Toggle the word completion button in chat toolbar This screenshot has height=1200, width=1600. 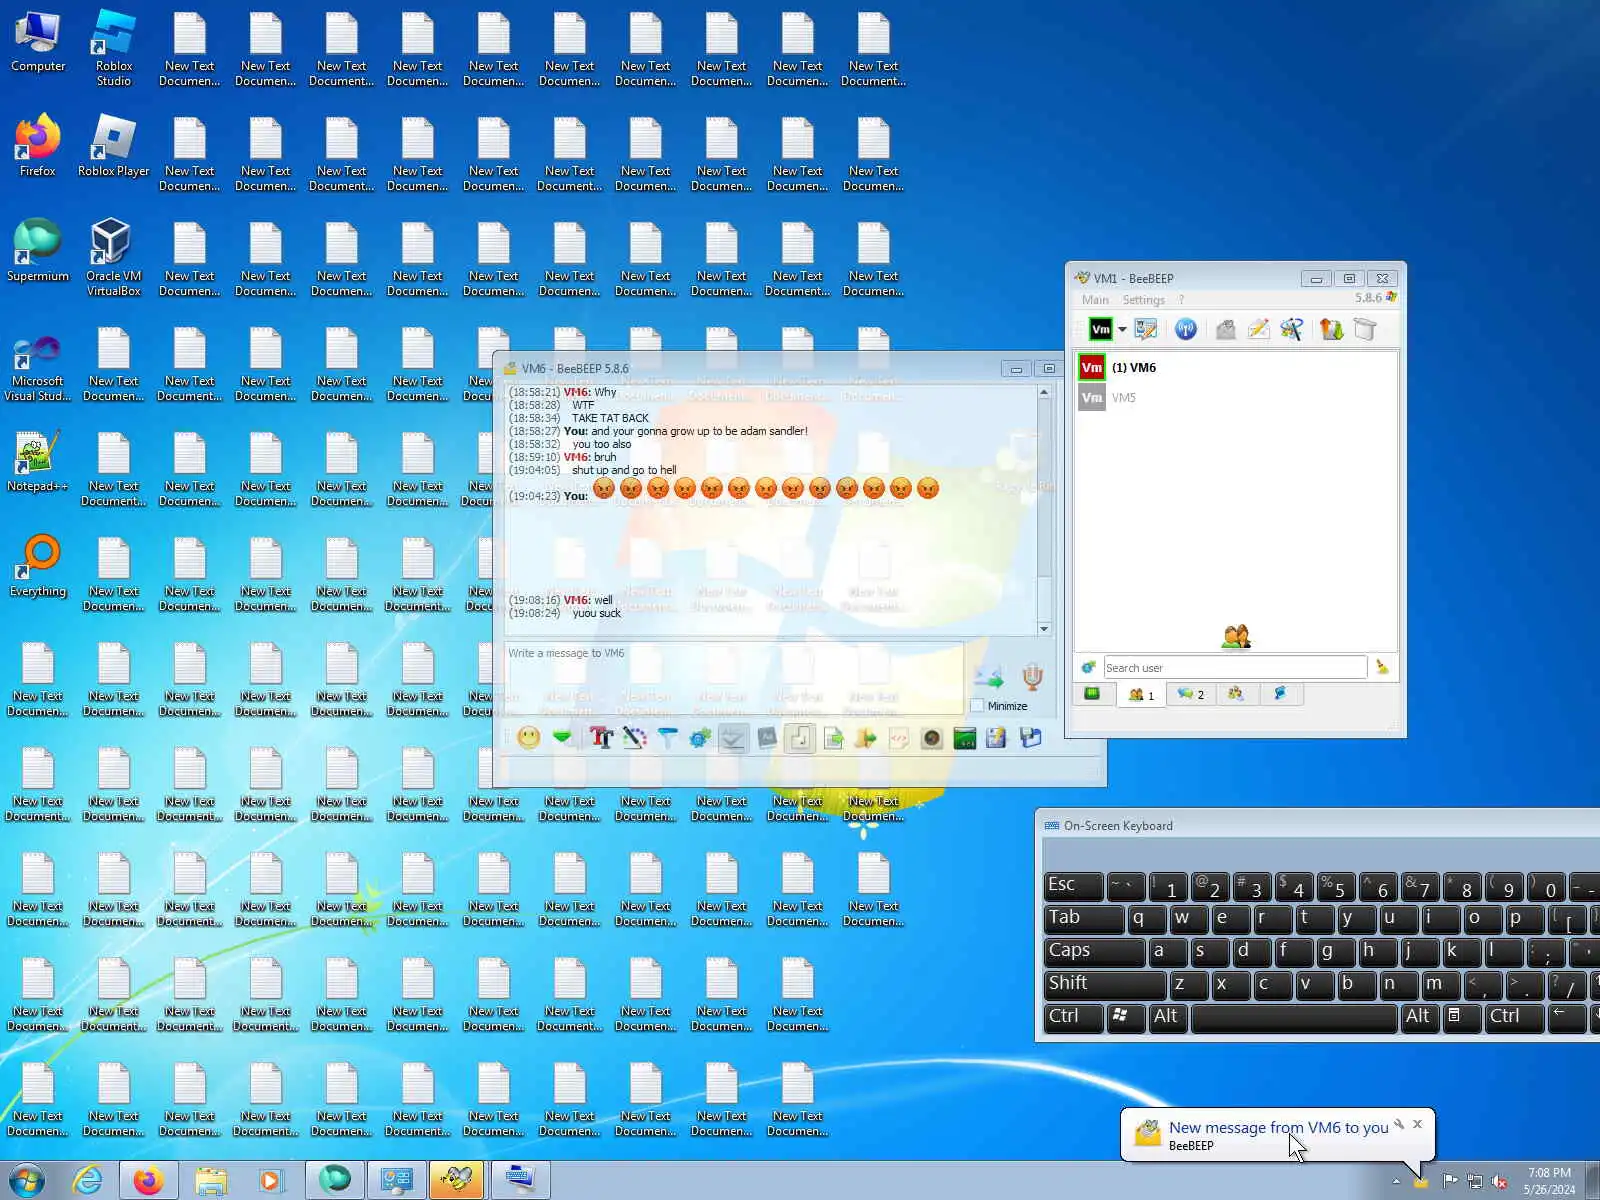click(x=767, y=738)
